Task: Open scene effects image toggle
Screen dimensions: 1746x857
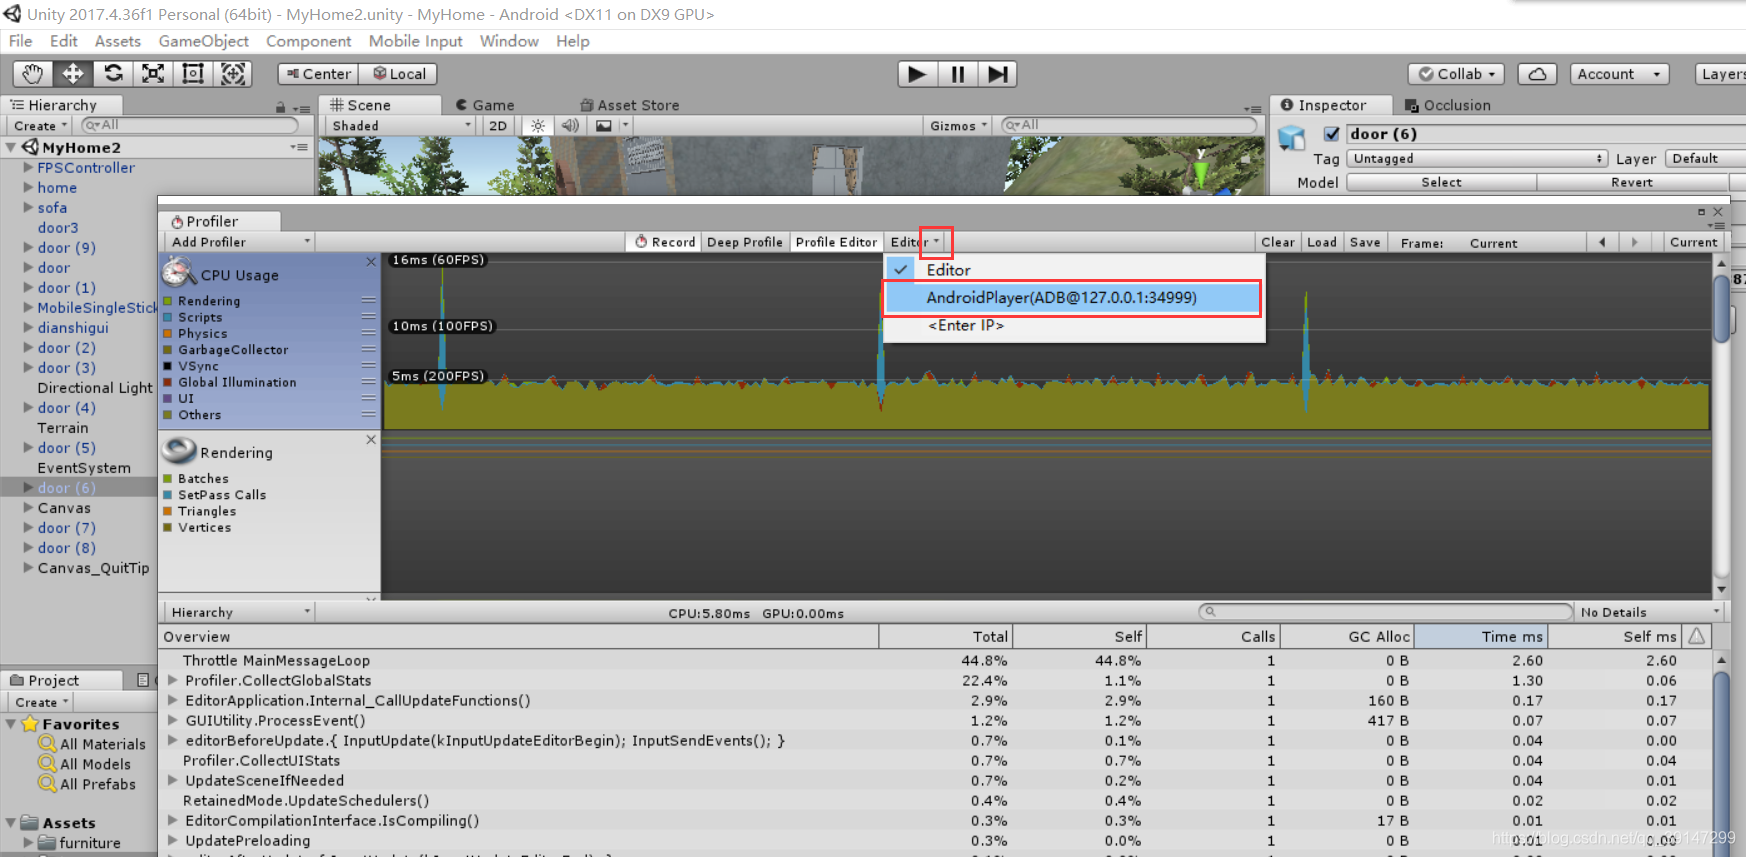Action: [604, 126]
